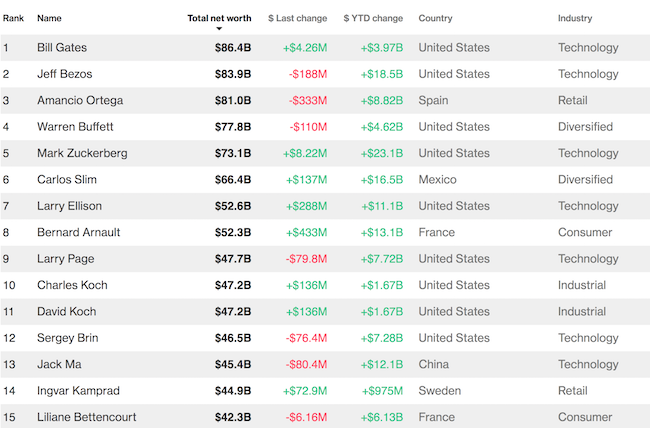Image resolution: width=650 pixels, height=428 pixels.
Task: Click the +$433M last change value
Action: (307, 232)
